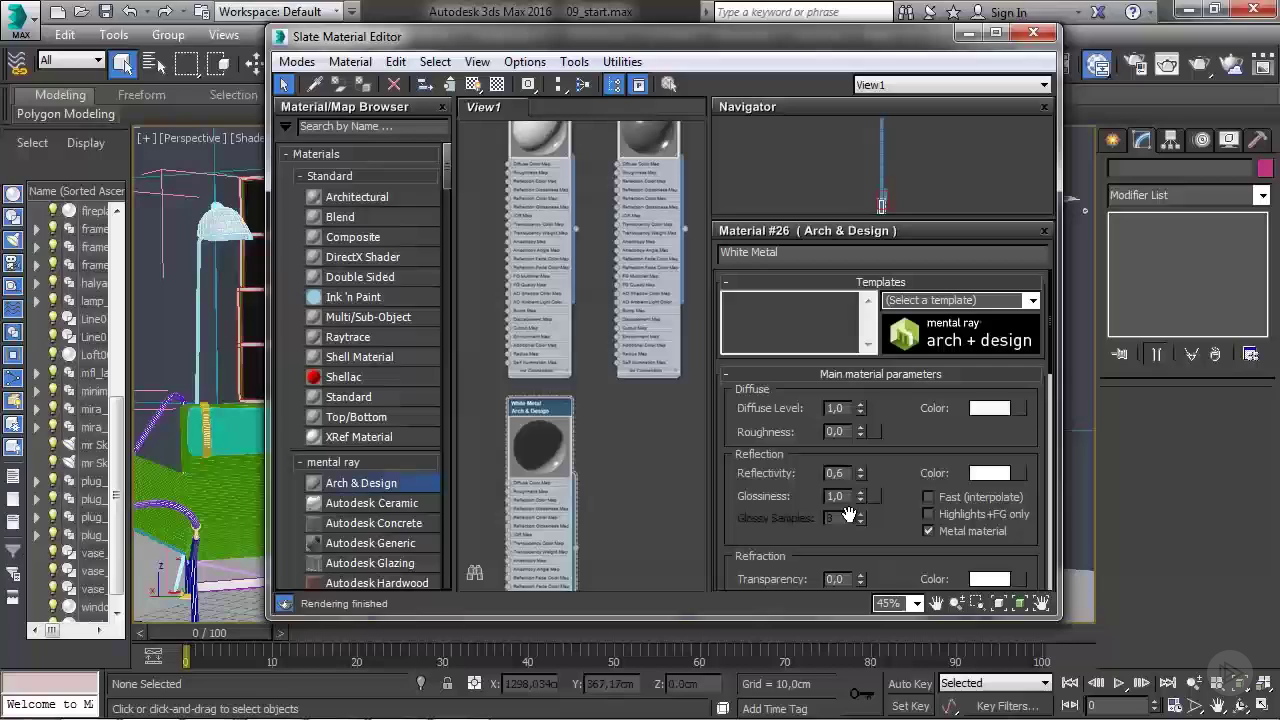Activate the Pan hand tool in Slate navigation
Screen dimensions: 1280x720
pyautogui.click(x=937, y=603)
